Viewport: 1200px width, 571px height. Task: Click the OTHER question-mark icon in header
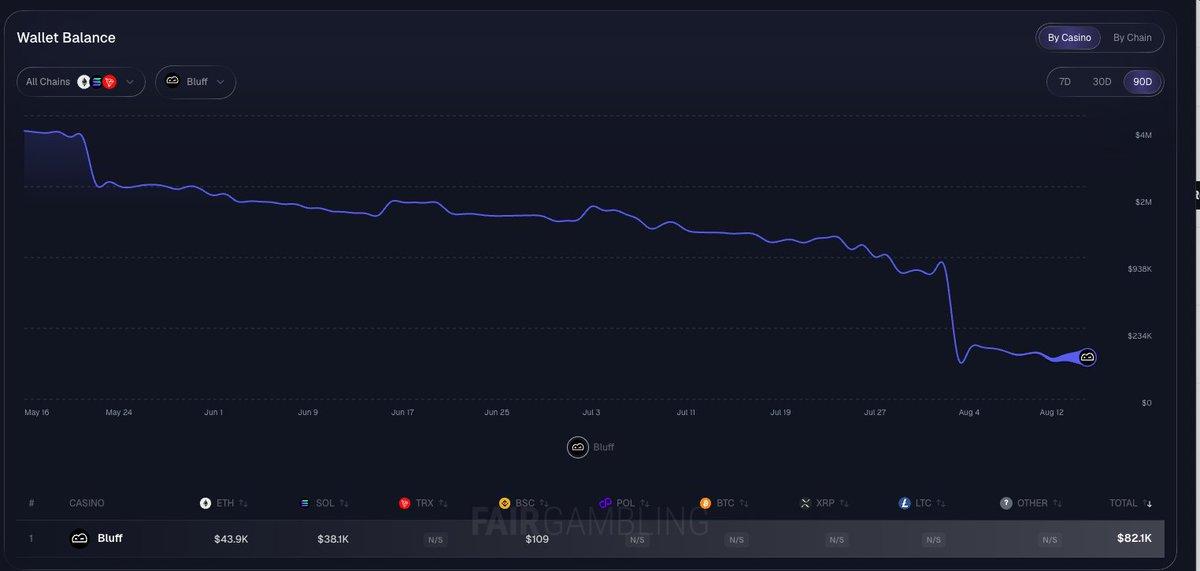point(1006,503)
